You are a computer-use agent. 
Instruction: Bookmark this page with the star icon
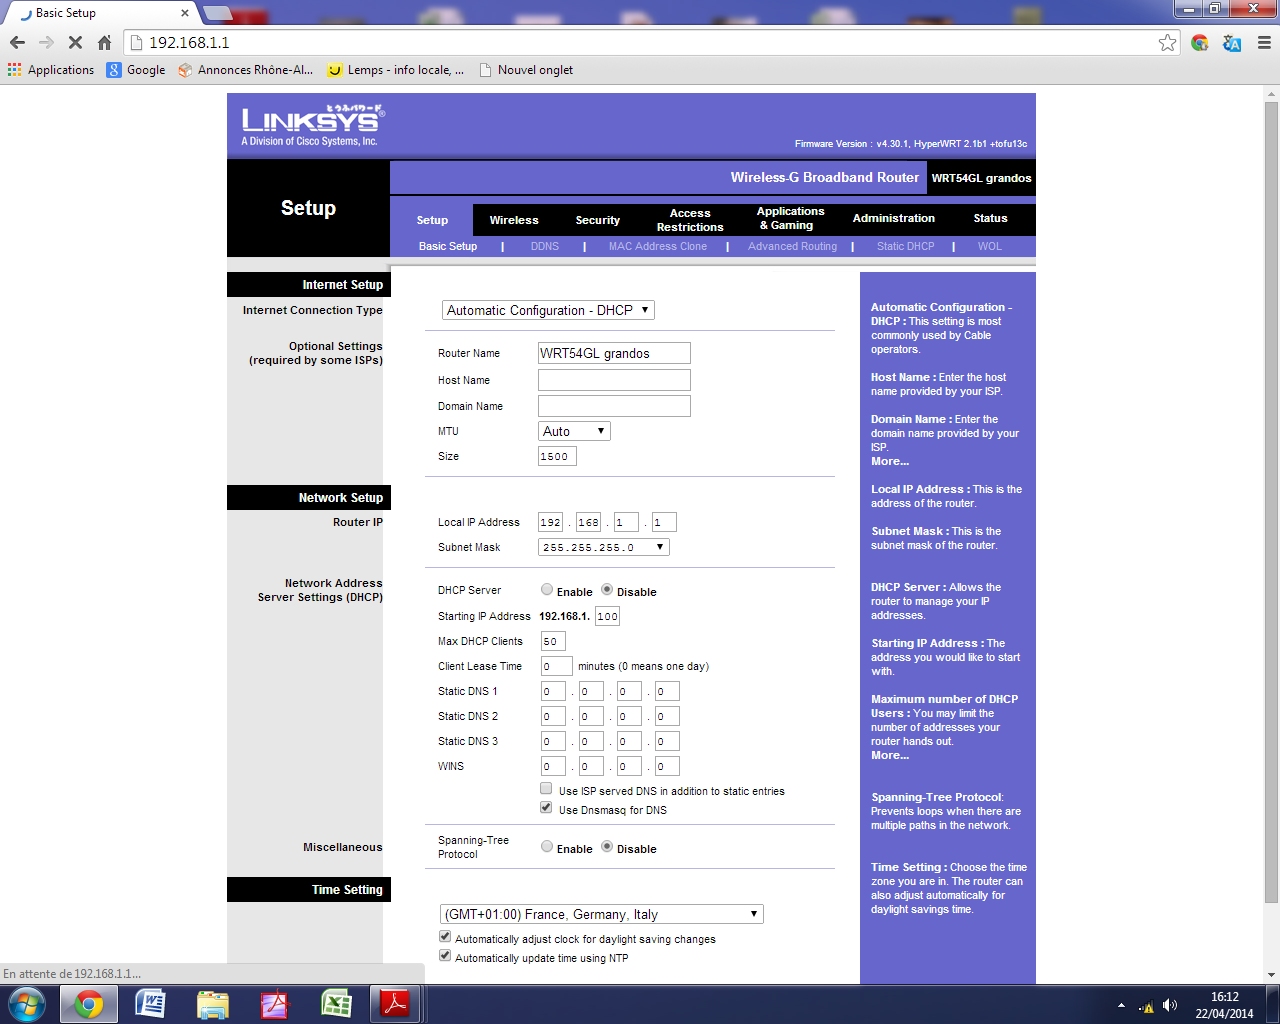[x=1167, y=42]
